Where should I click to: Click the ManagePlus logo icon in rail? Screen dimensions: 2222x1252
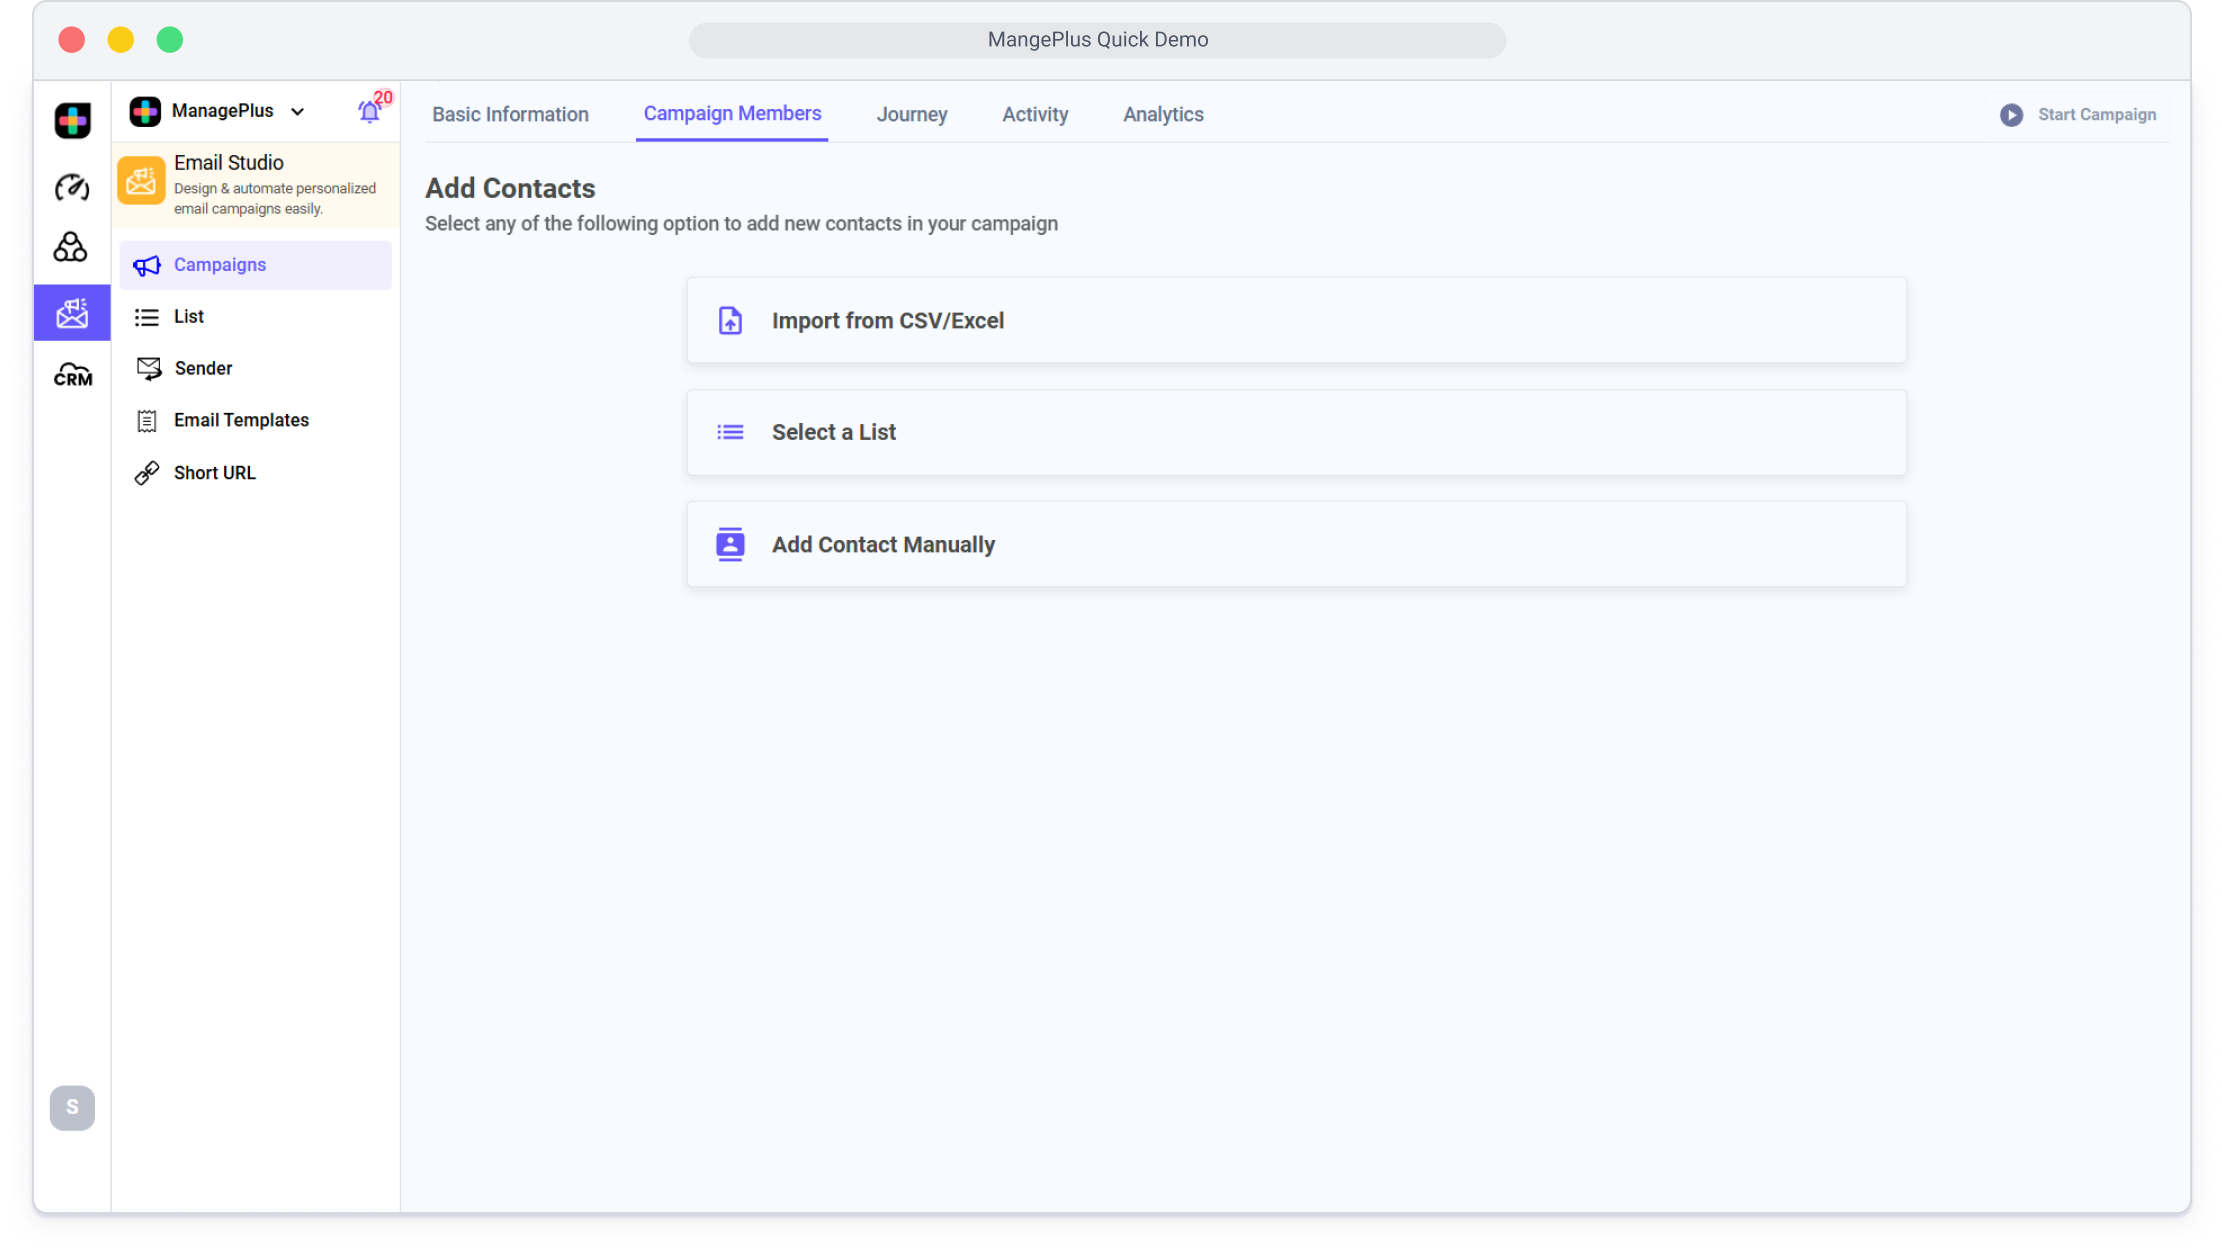(x=72, y=121)
